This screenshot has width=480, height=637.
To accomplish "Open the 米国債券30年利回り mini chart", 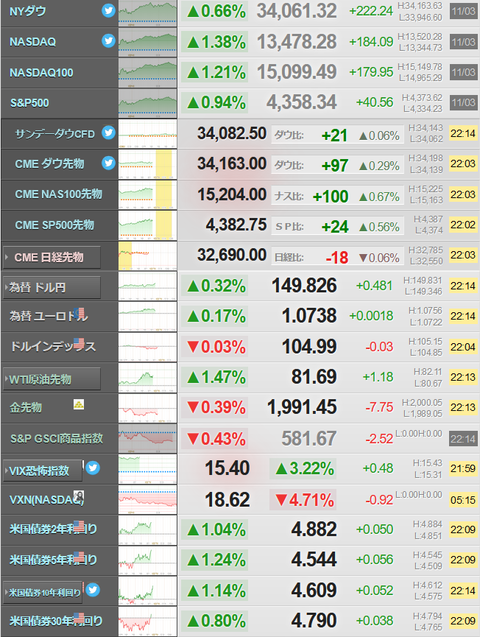I will point(147,621).
